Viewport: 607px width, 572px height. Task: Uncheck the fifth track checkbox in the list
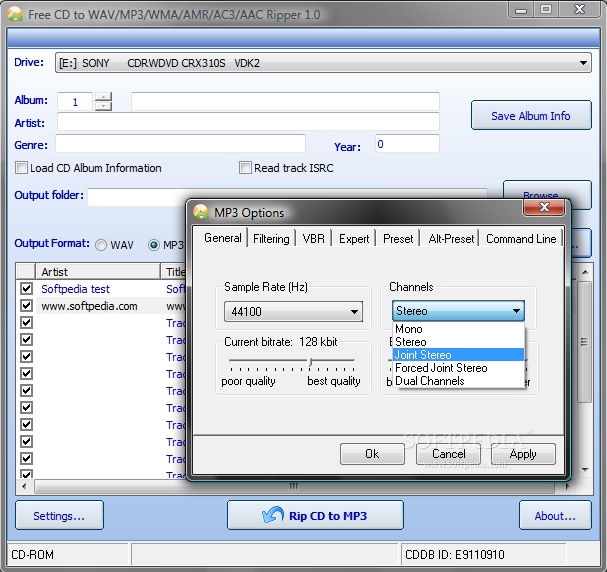point(26,356)
